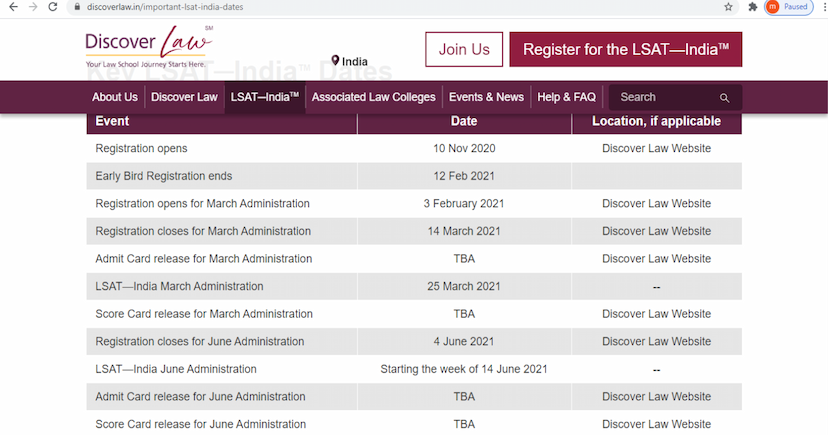This screenshot has width=828, height=435.
Task: Click TBA in Admit Card March row
Action: point(464,259)
